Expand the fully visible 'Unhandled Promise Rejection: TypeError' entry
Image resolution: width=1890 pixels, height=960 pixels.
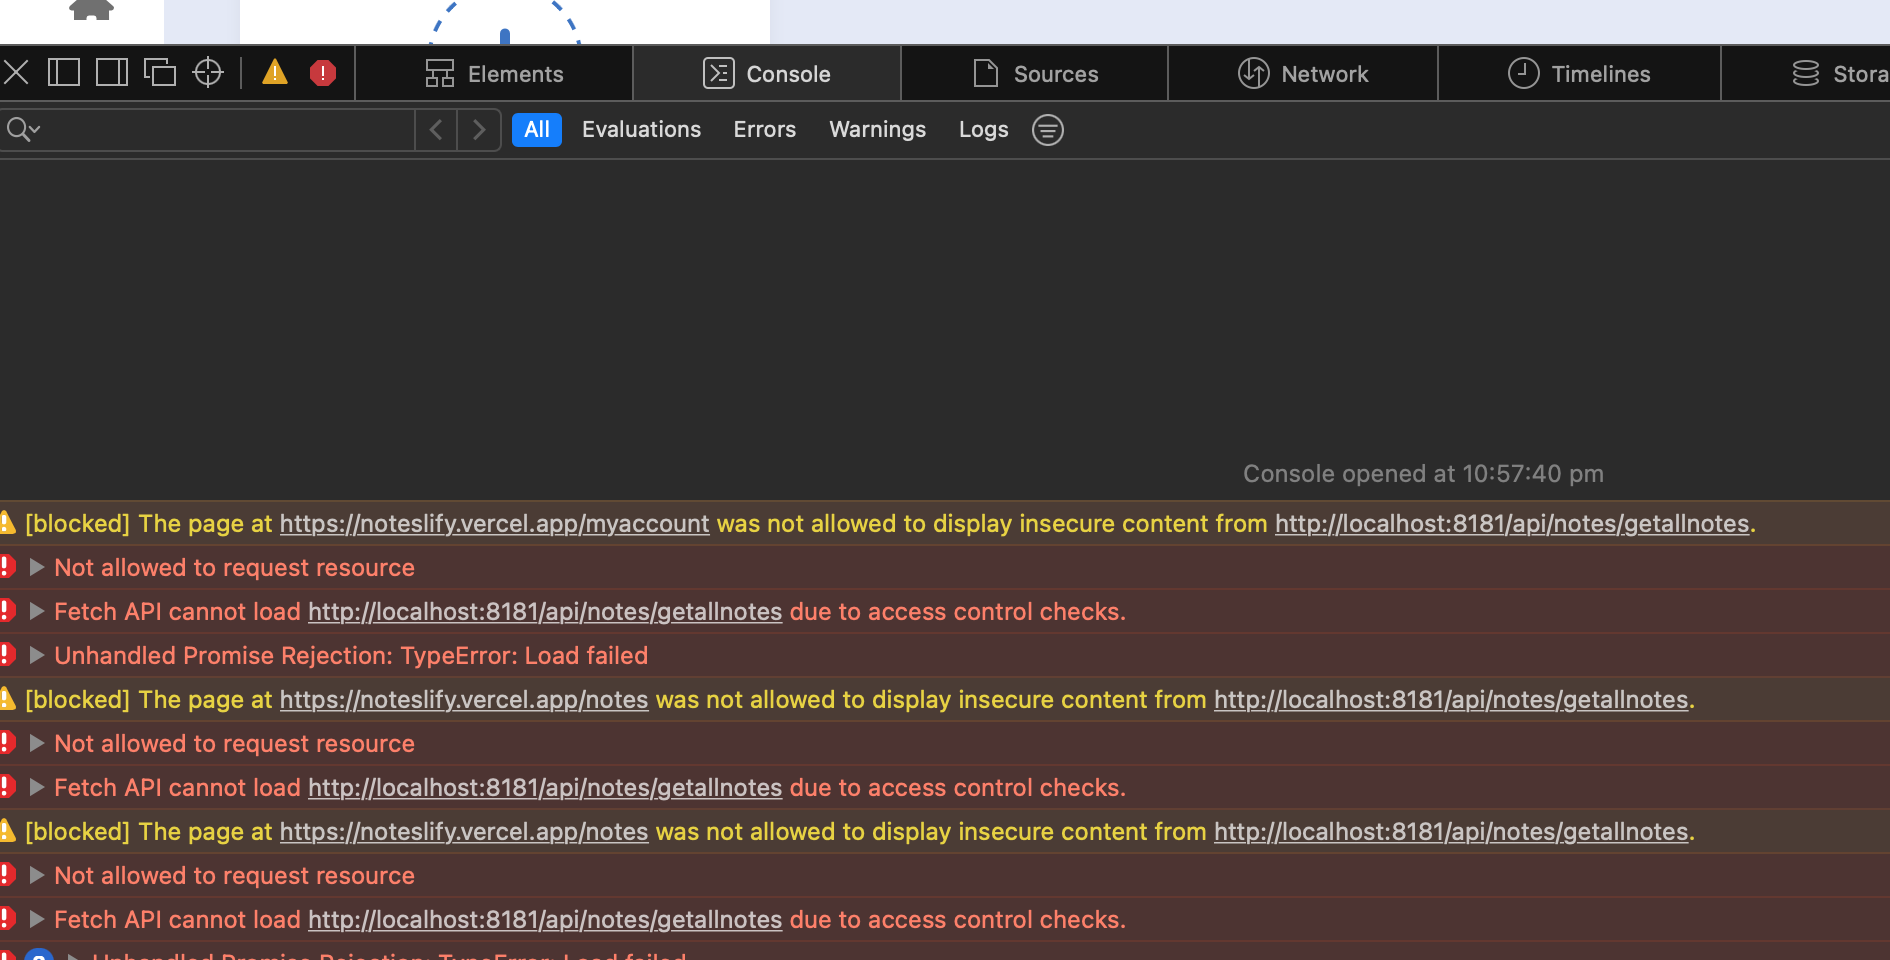(36, 655)
